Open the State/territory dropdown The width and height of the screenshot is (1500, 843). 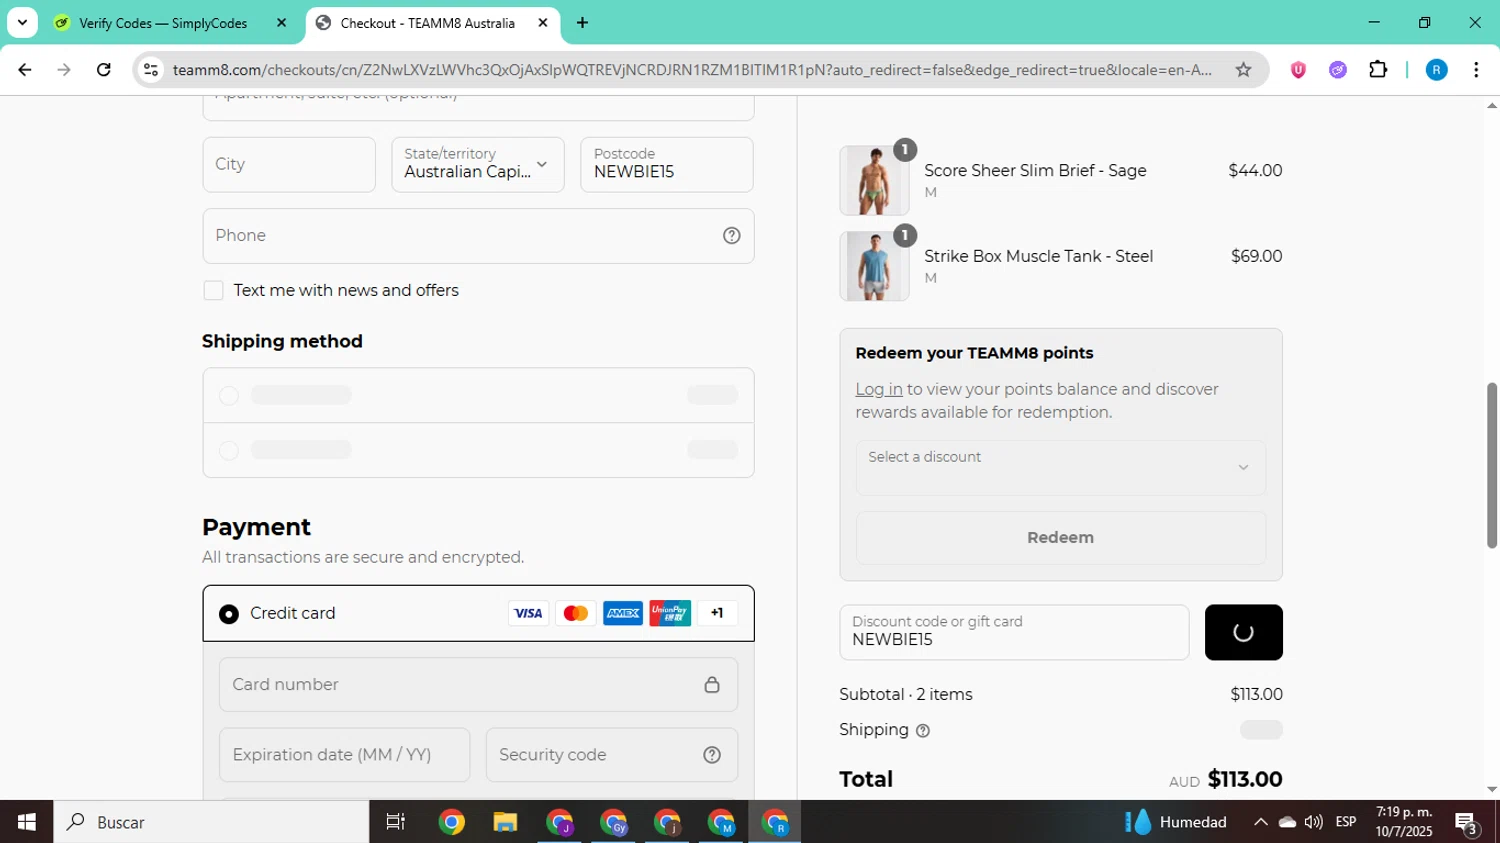click(478, 164)
